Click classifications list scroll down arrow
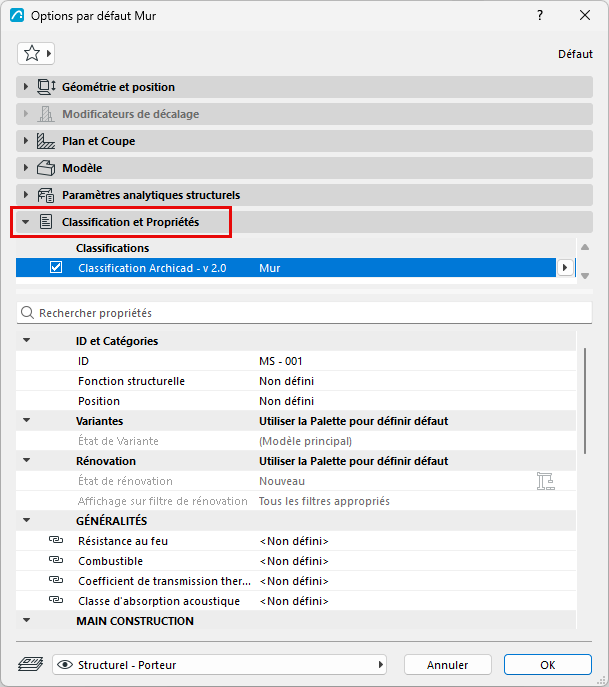Viewport: 609px width, 687px height. pyautogui.click(x=585, y=276)
